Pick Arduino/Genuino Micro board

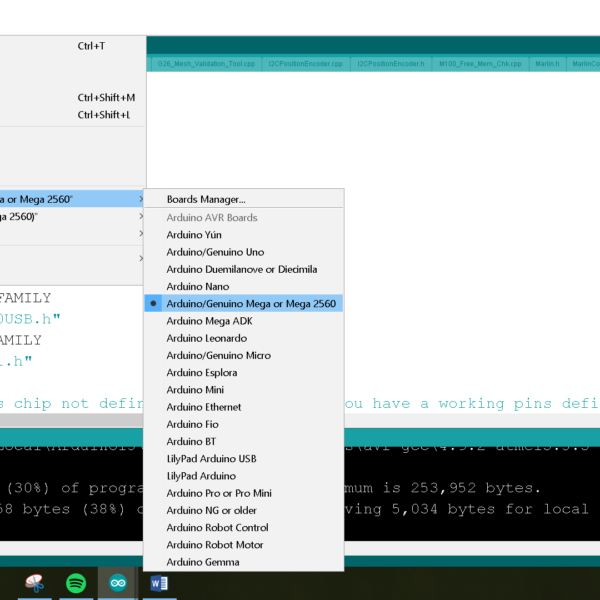pyautogui.click(x=243, y=355)
